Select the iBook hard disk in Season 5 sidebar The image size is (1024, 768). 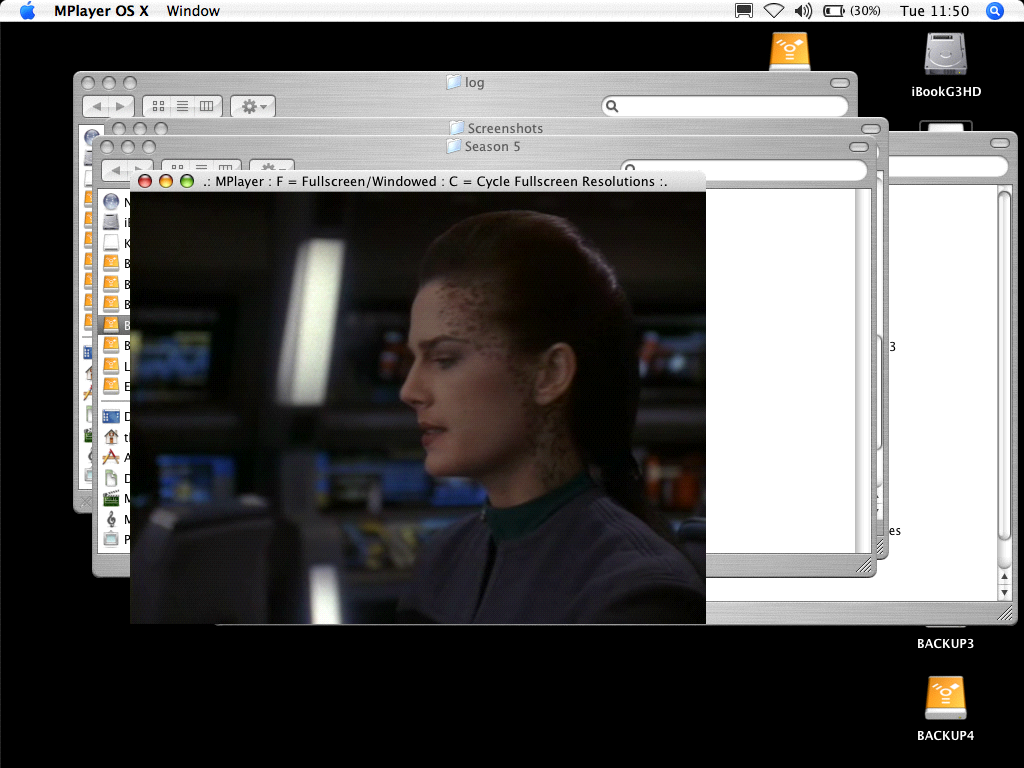pos(112,223)
